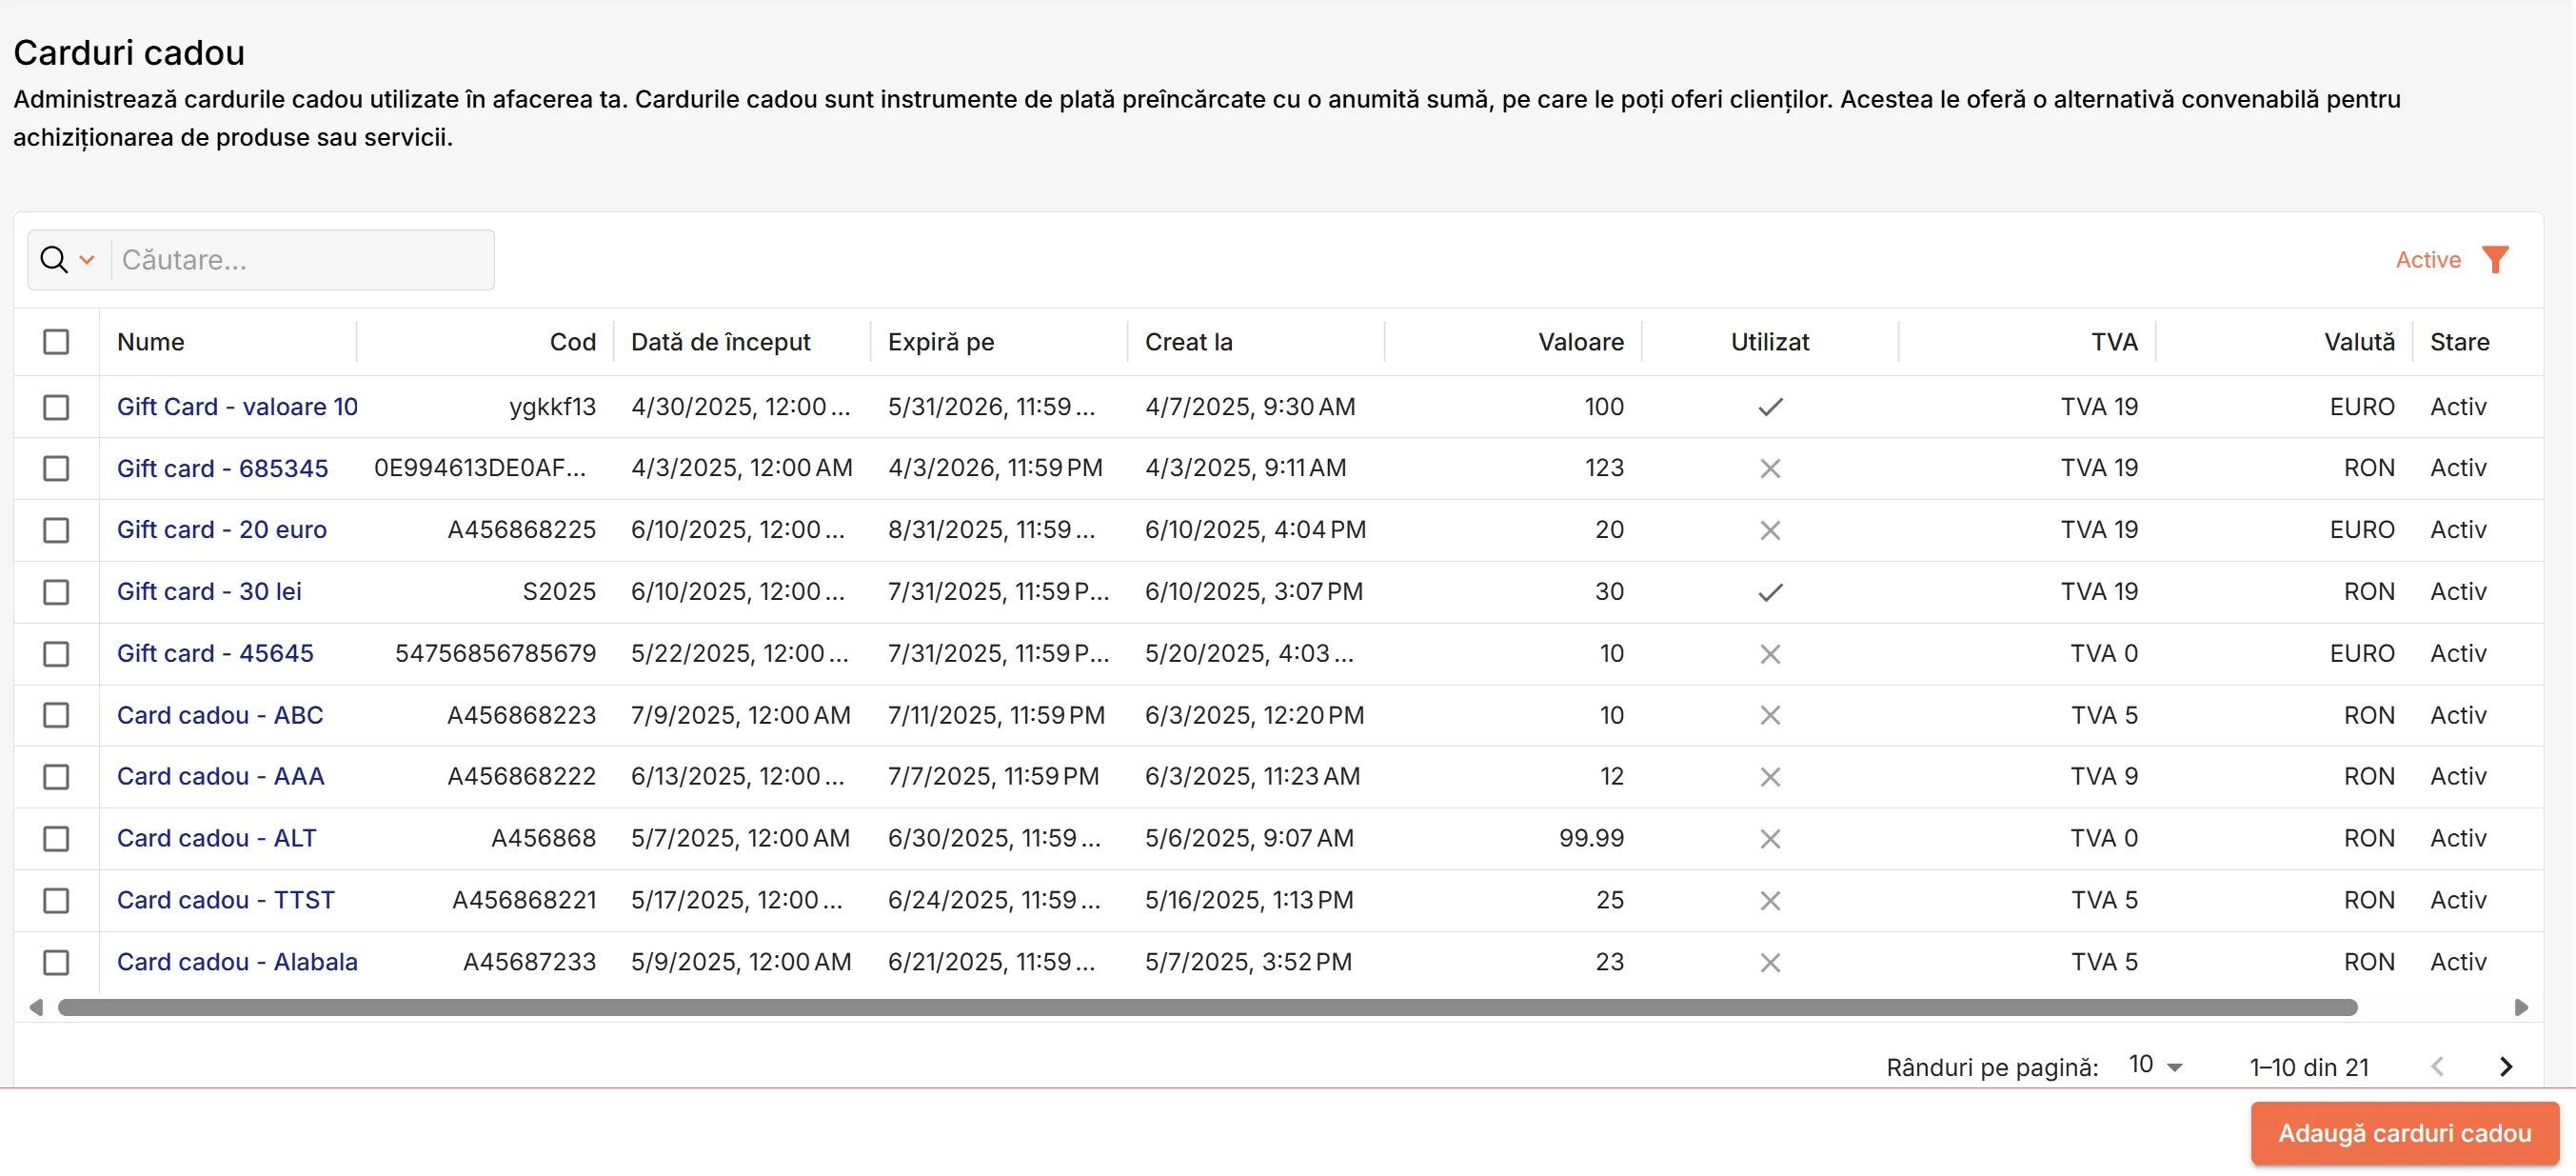Open the Gift card - 45645 link
This screenshot has width=2576, height=1176.
pos(215,654)
